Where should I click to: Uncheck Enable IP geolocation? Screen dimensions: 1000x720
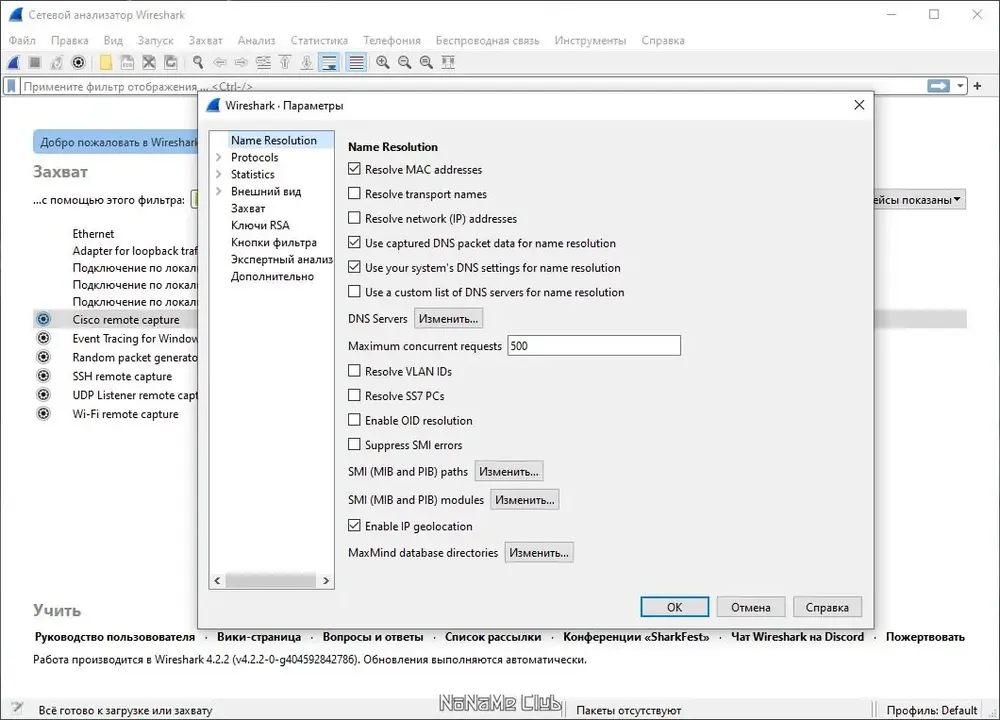(354, 525)
